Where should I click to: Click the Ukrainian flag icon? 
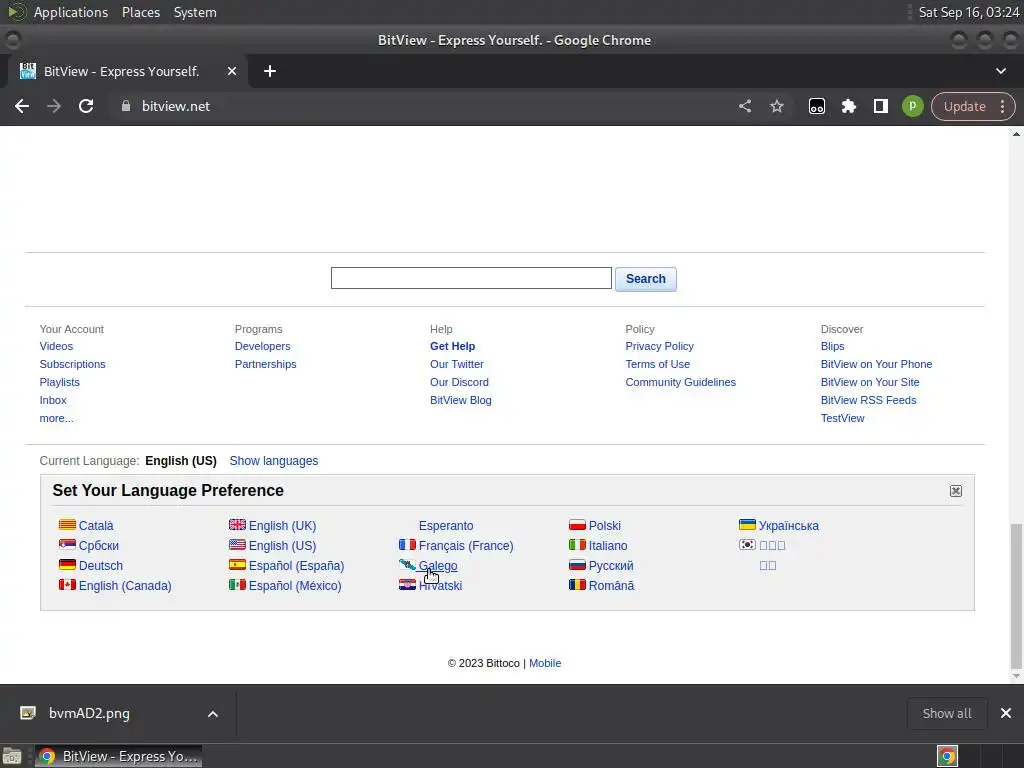click(747, 524)
